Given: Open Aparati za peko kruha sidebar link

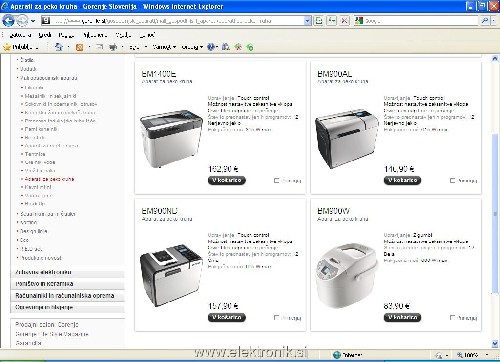Looking at the screenshot, I should [49, 179].
